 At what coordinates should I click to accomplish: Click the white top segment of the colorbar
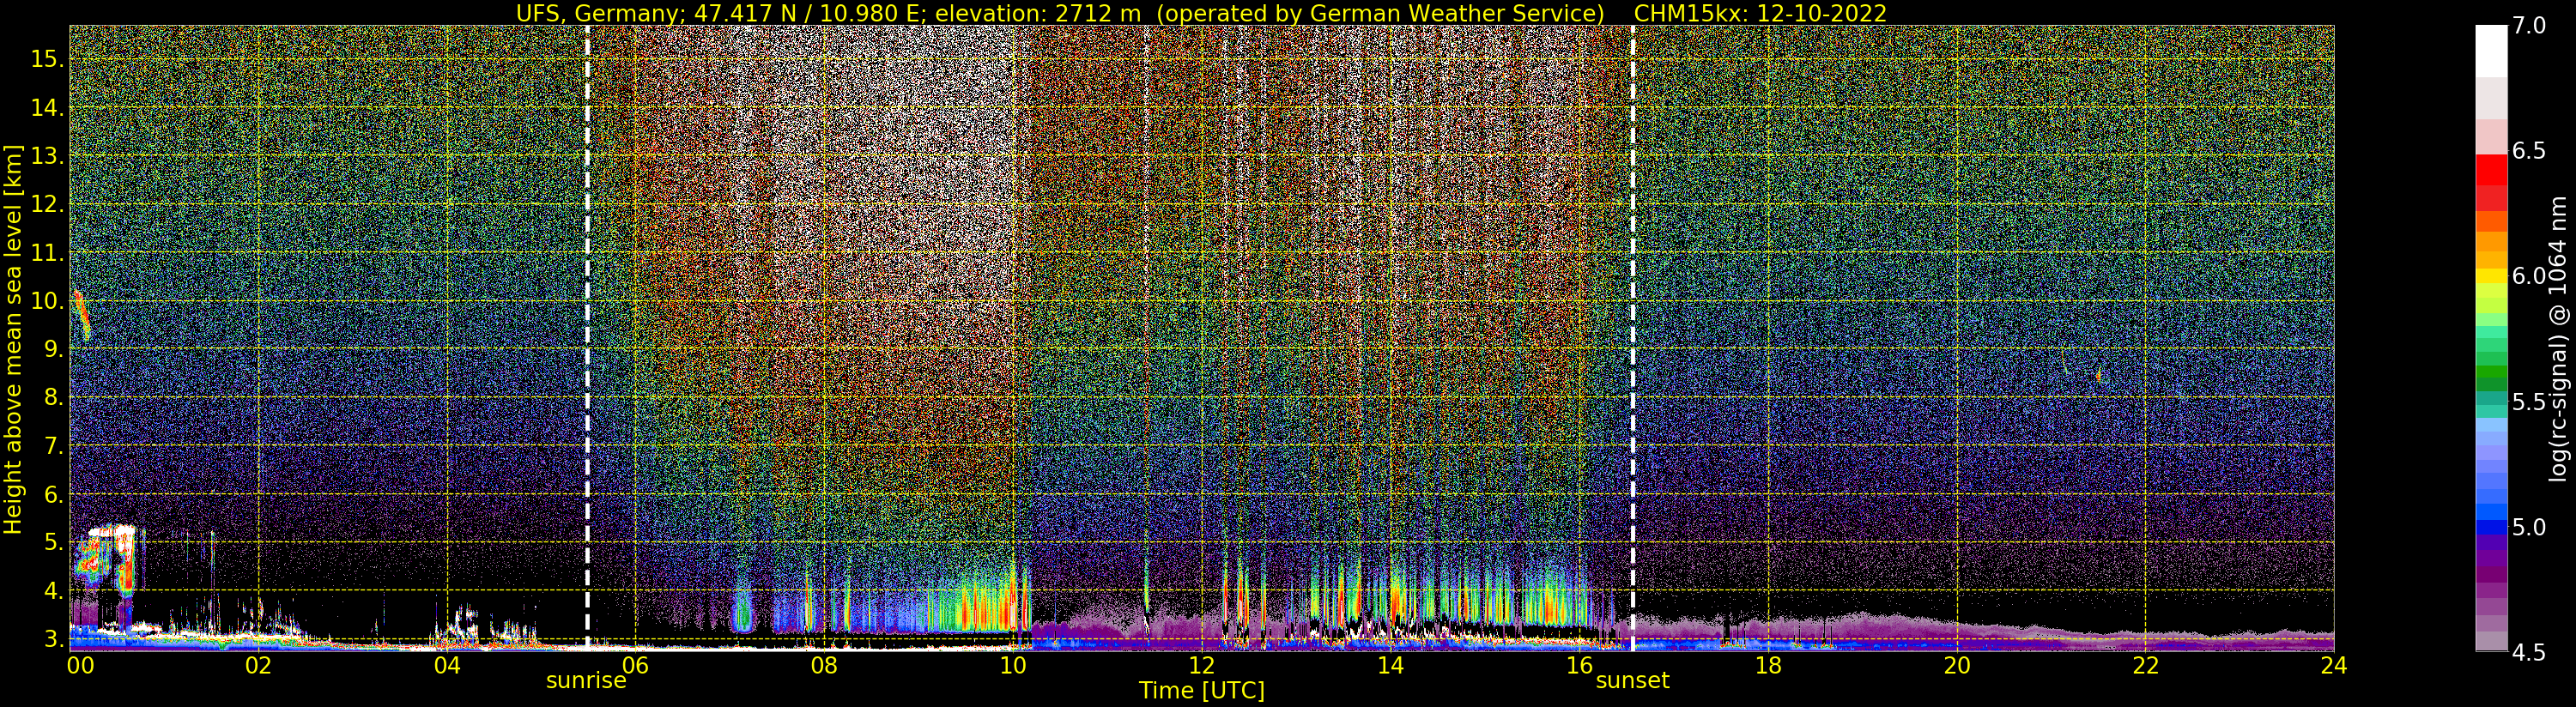click(x=2491, y=51)
